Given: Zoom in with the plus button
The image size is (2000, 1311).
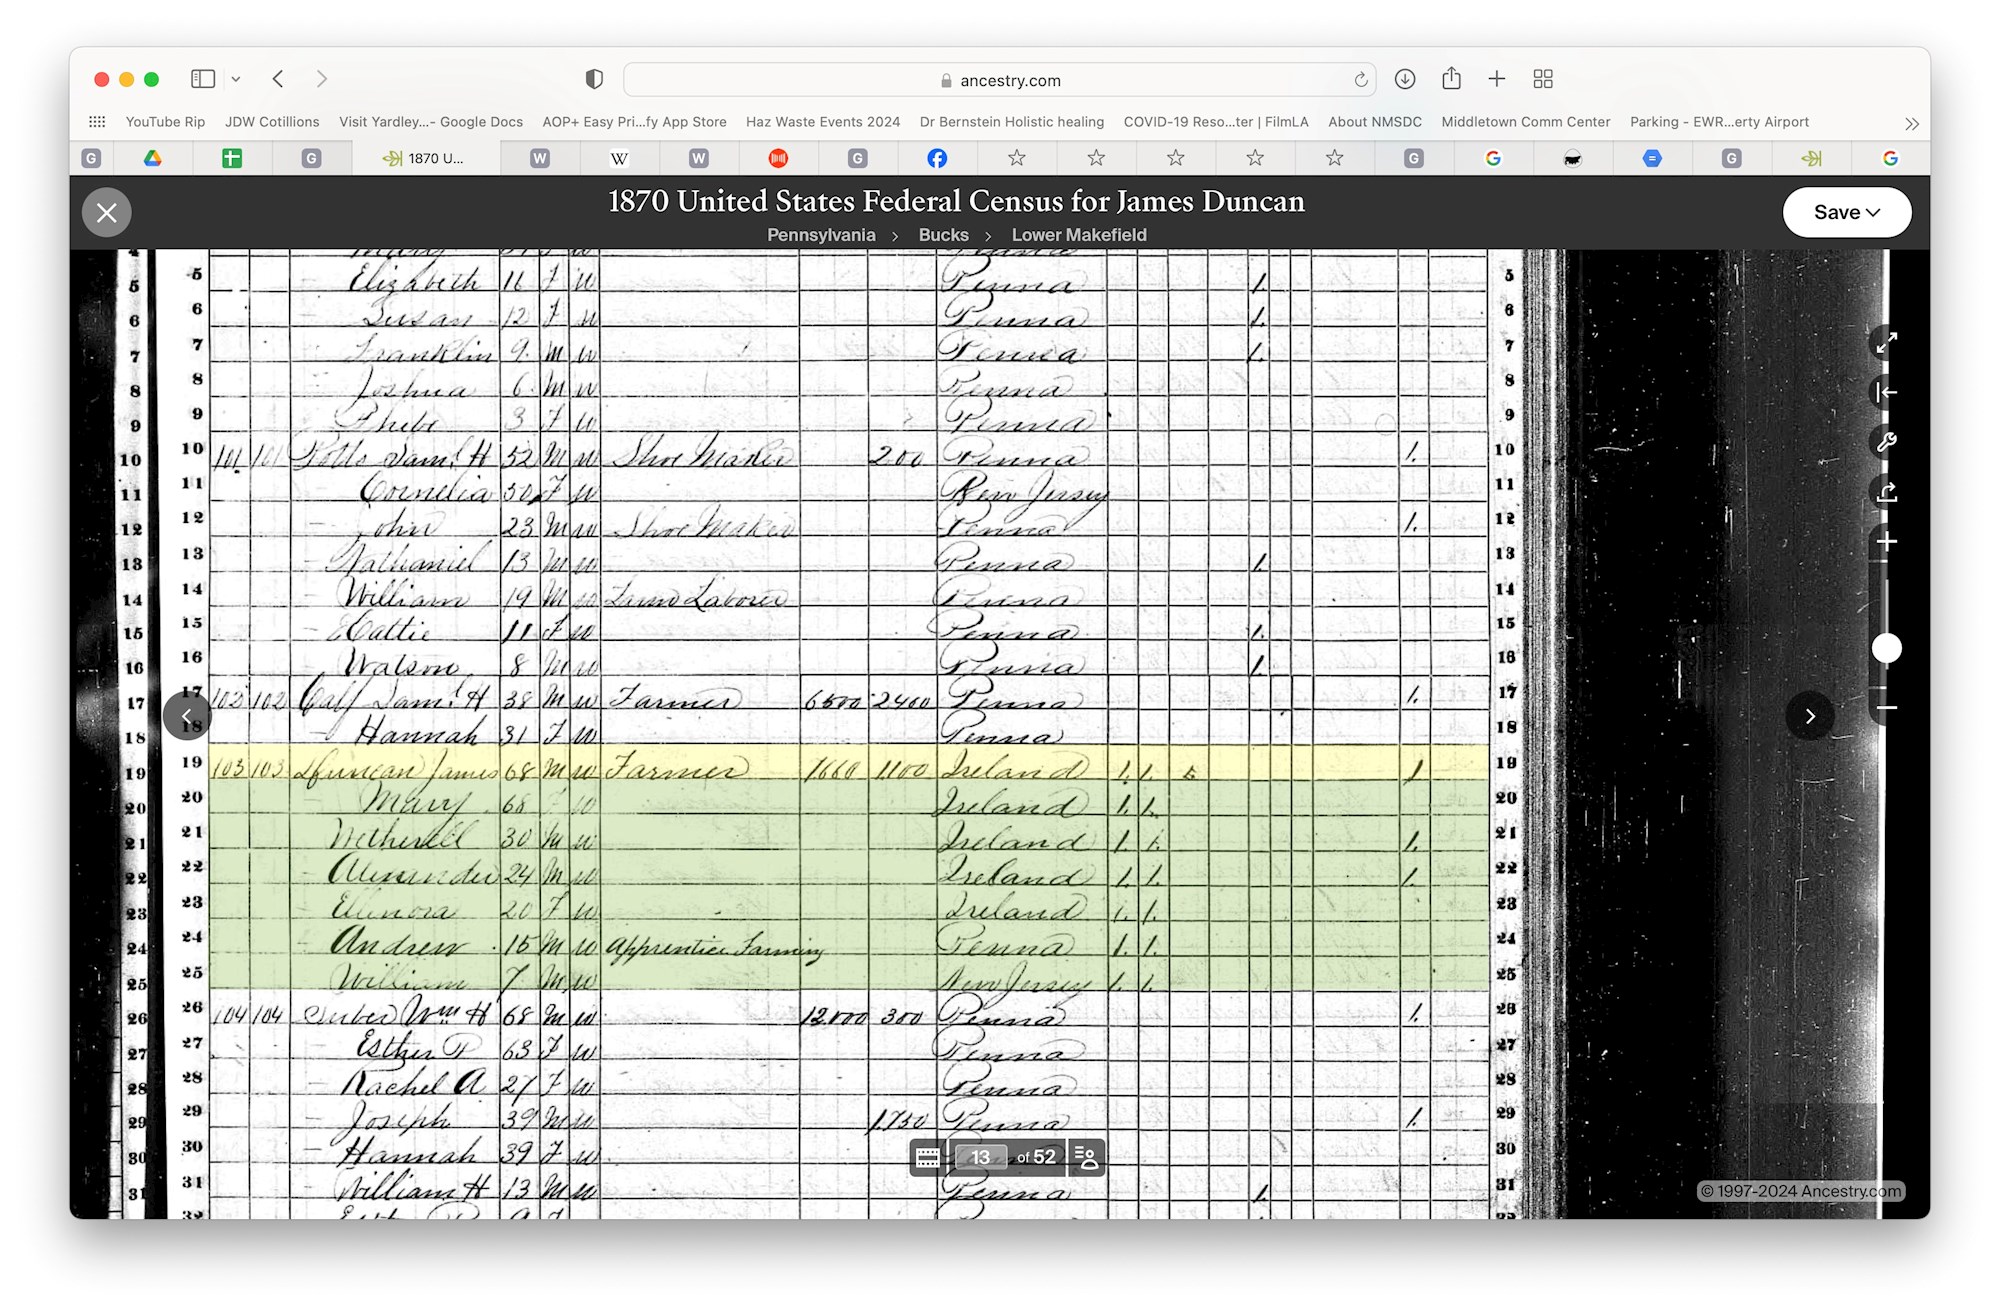Looking at the screenshot, I should pos(1886,542).
